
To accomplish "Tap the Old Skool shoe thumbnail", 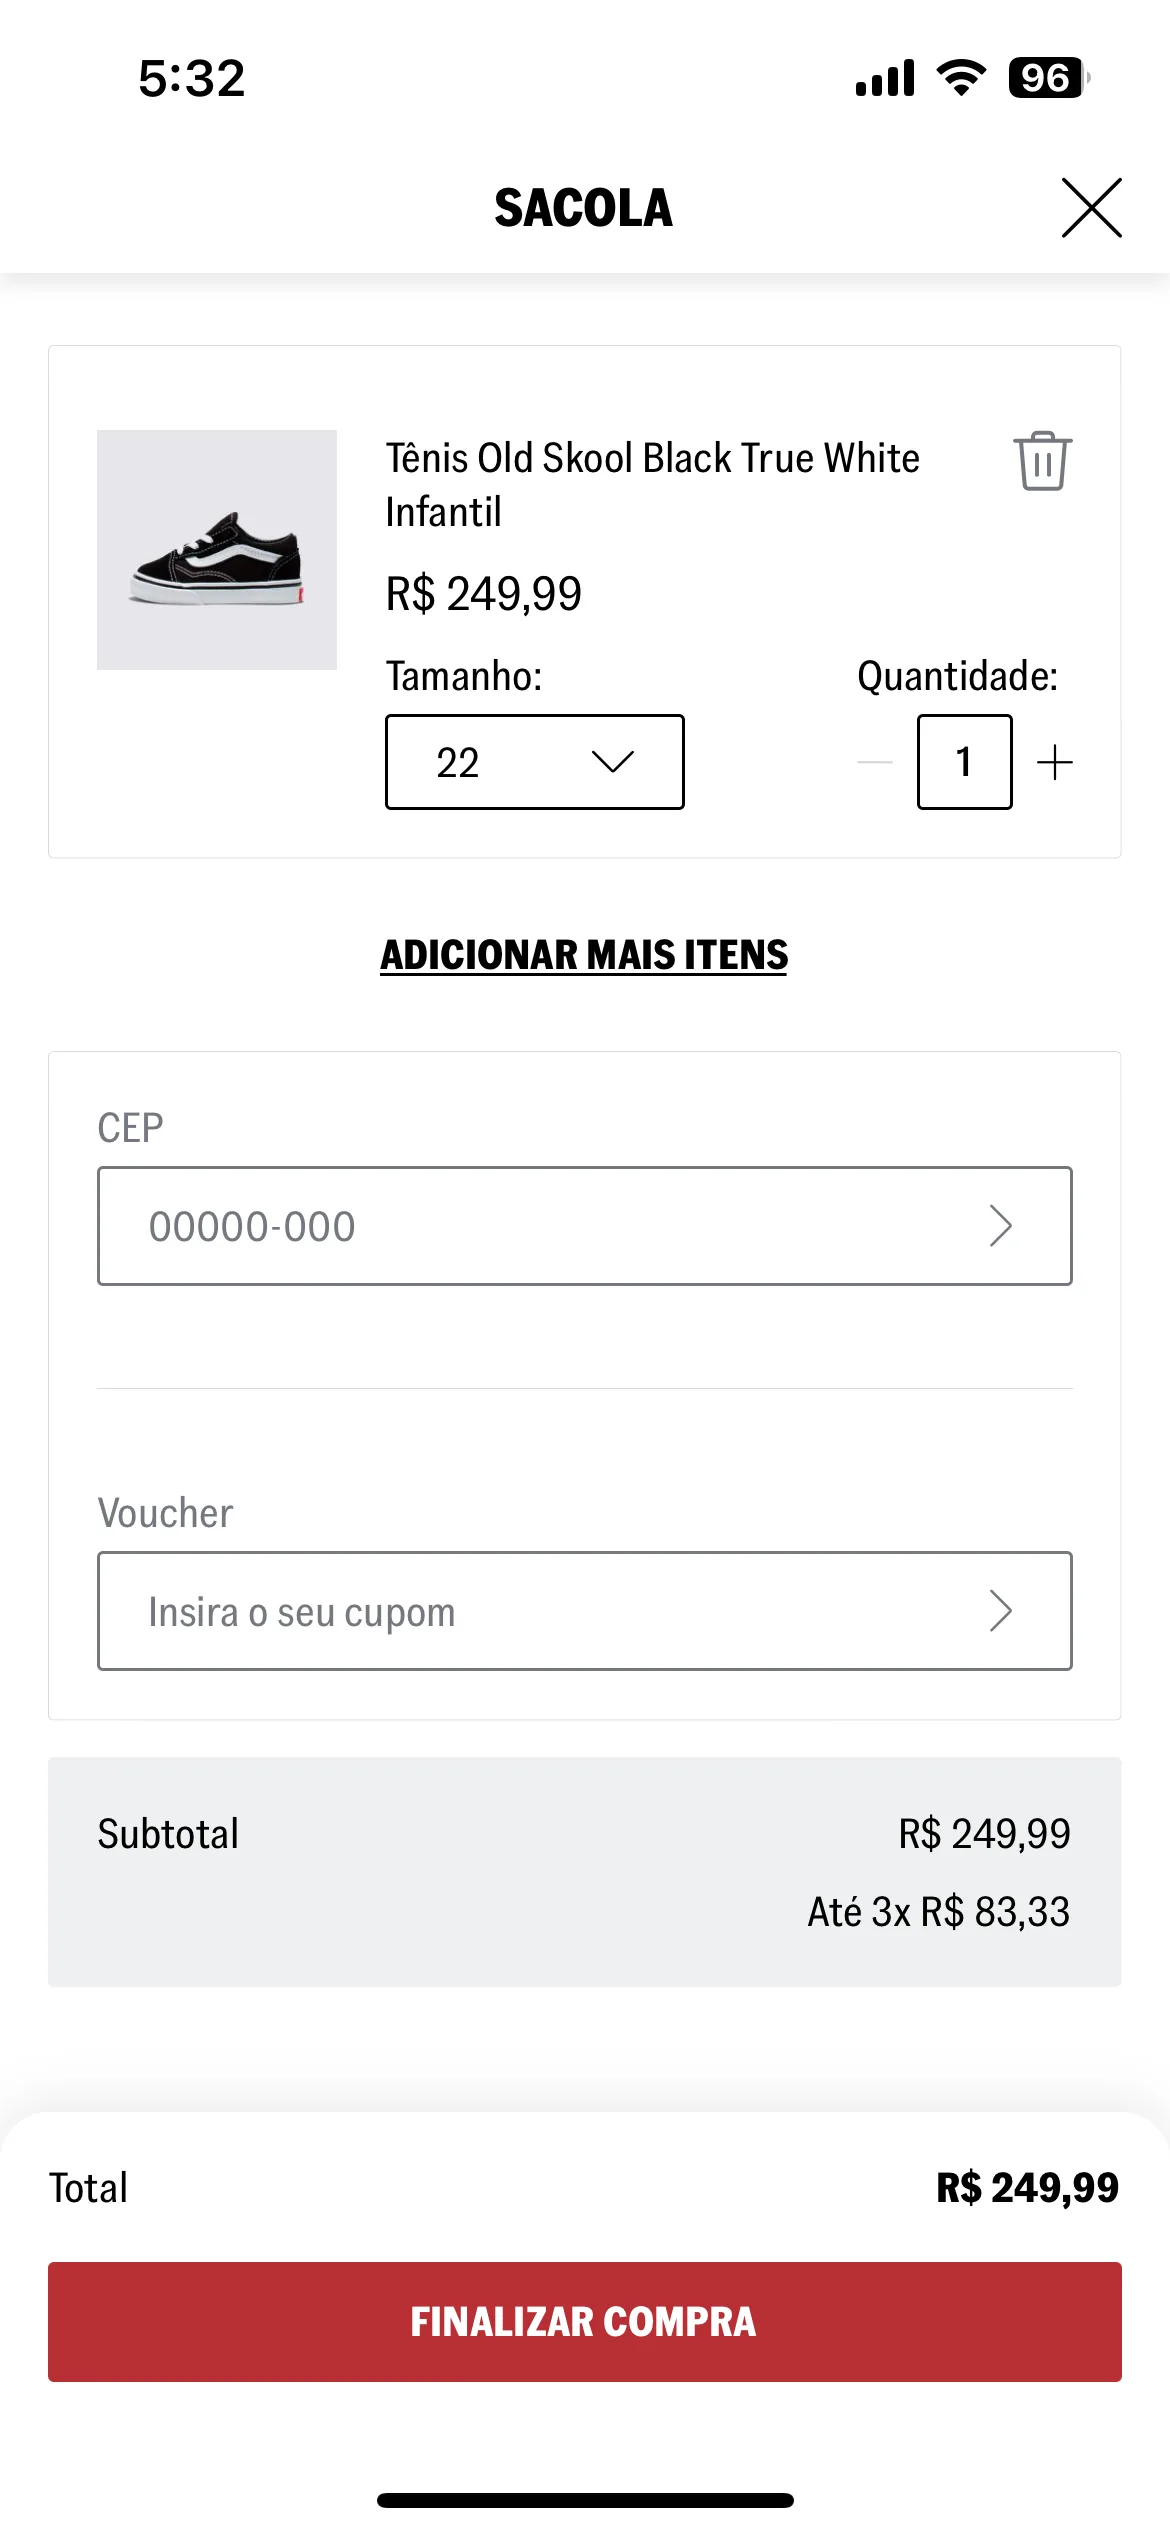I will coord(217,550).
